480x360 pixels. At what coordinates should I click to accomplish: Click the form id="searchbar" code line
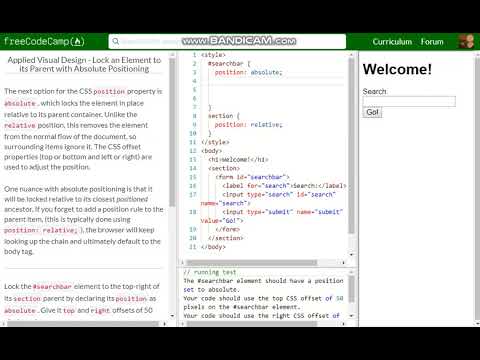(252, 177)
